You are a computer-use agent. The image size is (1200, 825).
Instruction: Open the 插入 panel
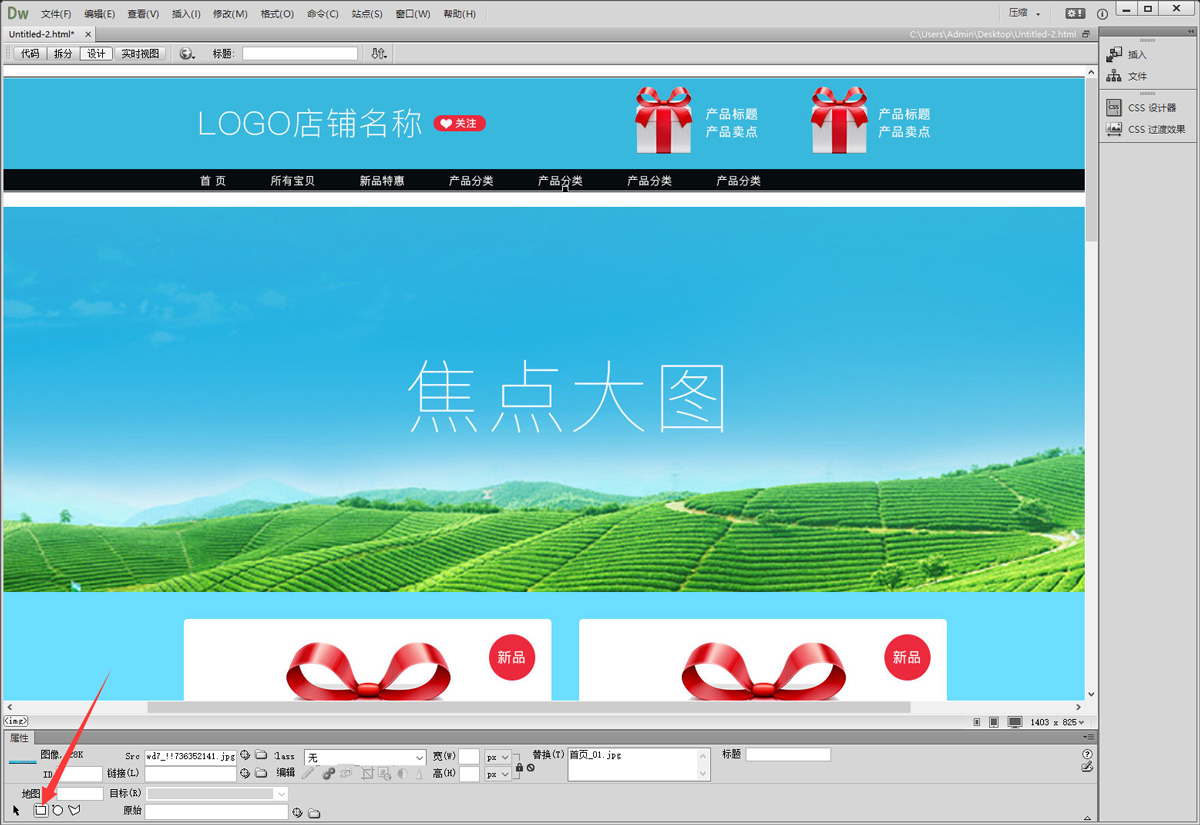coord(1137,55)
